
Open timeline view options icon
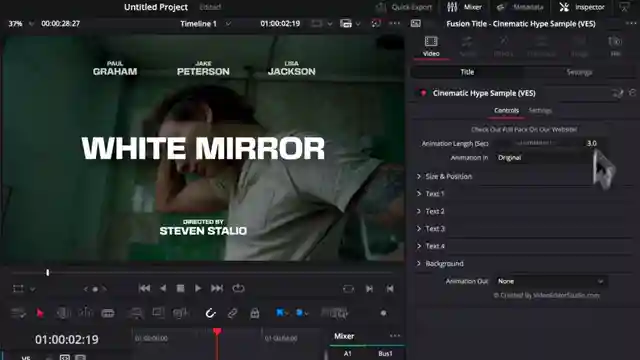[18, 313]
